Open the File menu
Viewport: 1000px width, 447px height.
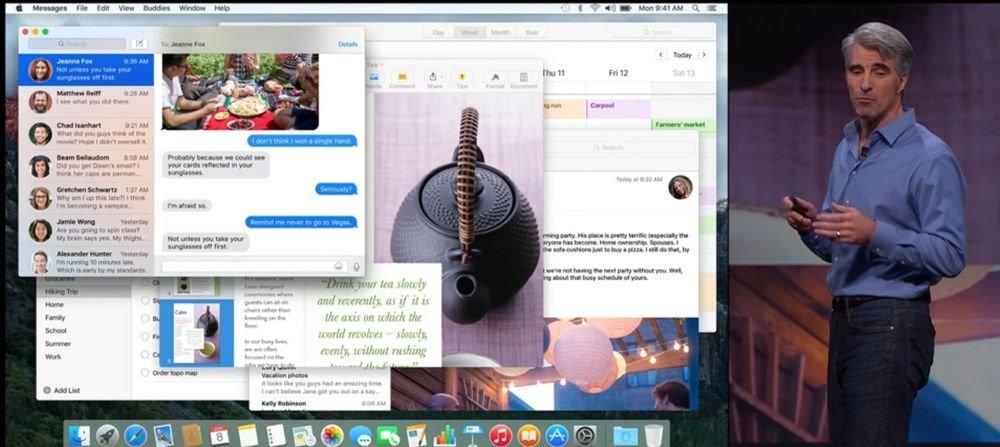82,8
